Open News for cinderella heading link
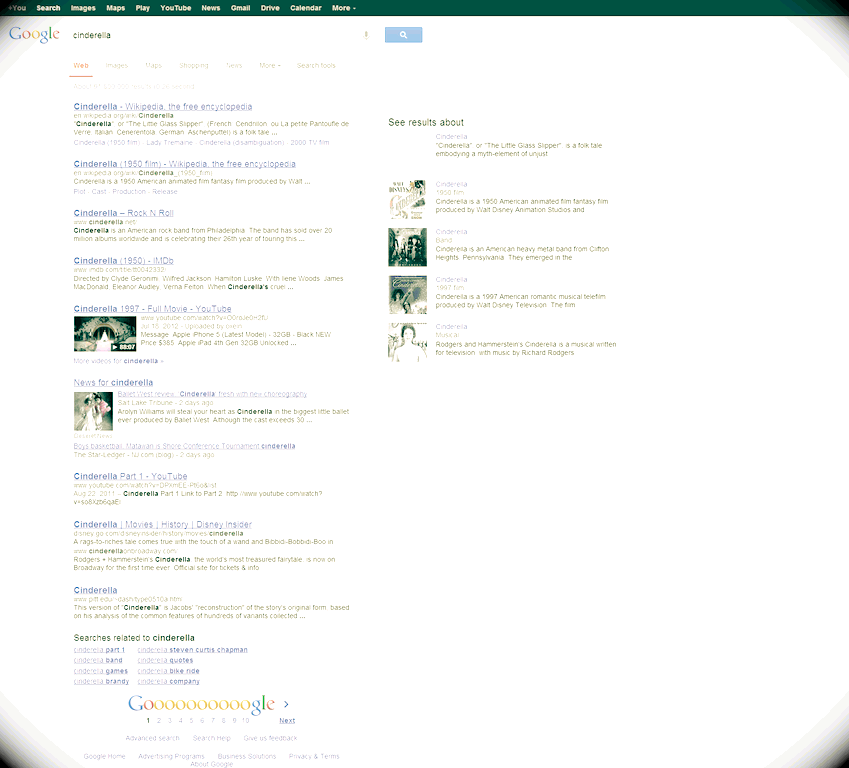 [x=113, y=382]
